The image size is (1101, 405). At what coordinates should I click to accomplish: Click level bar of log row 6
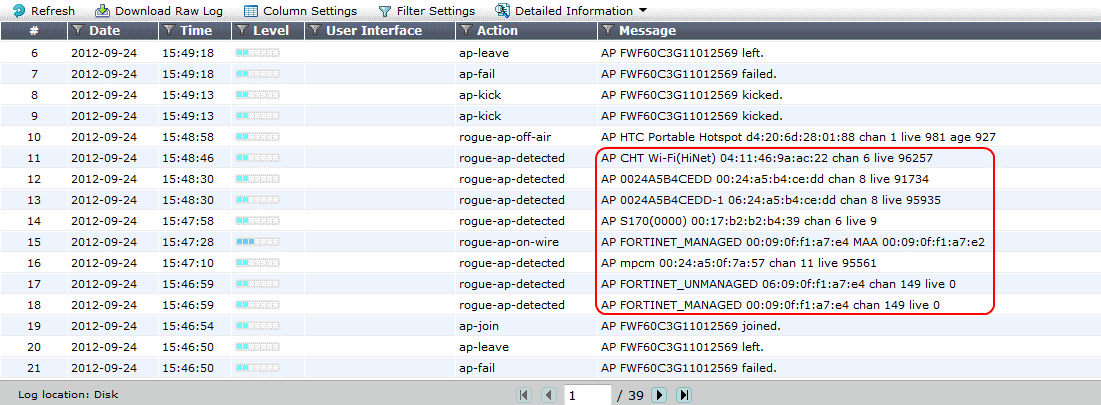click(257, 53)
